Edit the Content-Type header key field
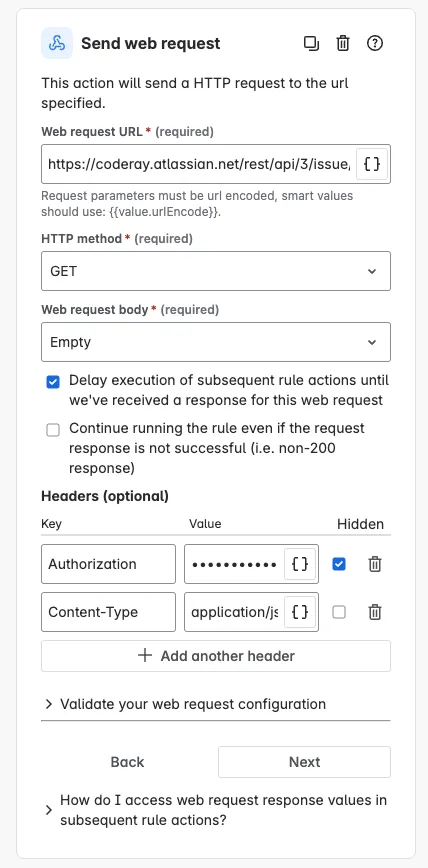Screen dimensions: 428x868 (109, 612)
